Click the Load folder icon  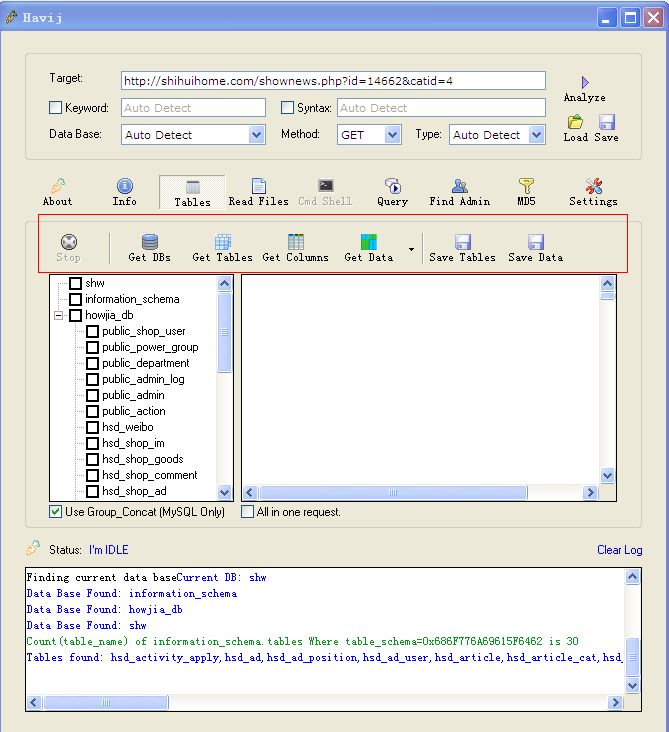pyautogui.click(x=575, y=122)
